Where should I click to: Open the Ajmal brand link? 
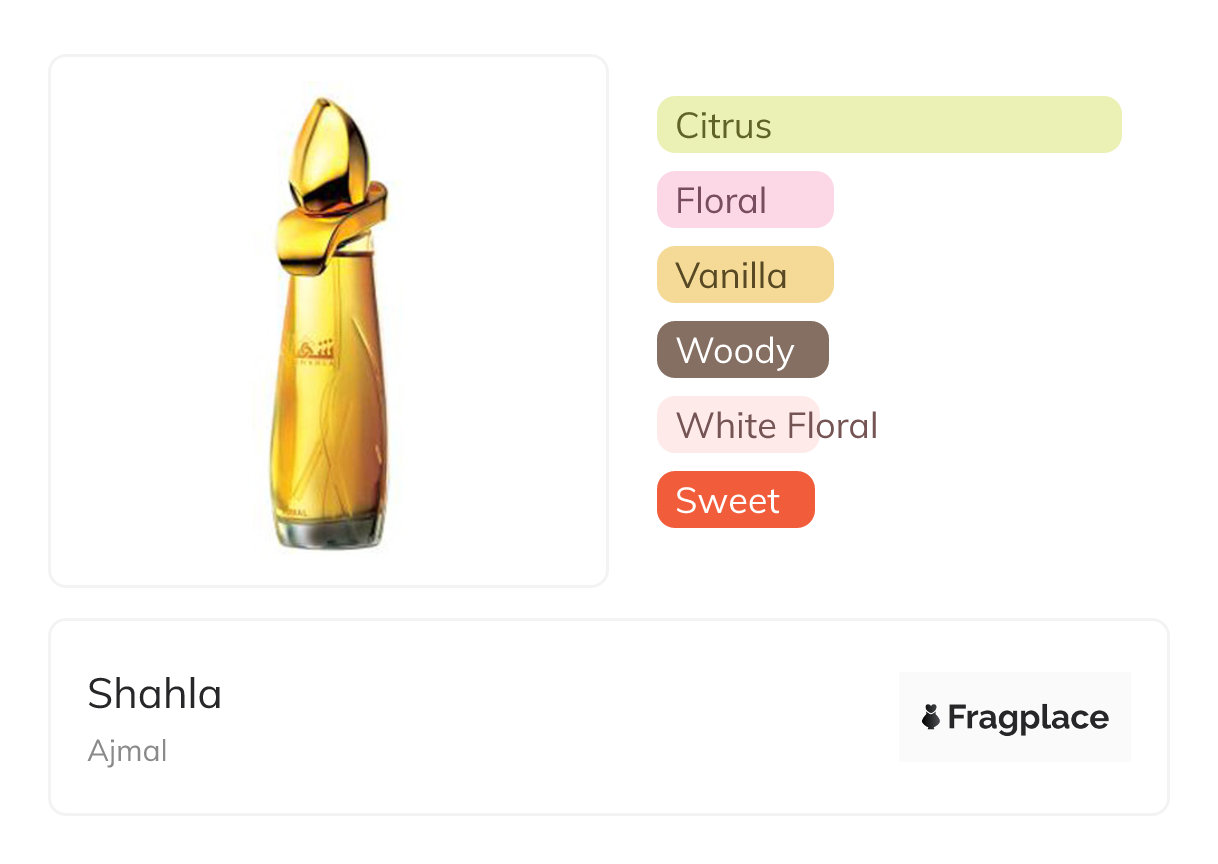[x=127, y=751]
